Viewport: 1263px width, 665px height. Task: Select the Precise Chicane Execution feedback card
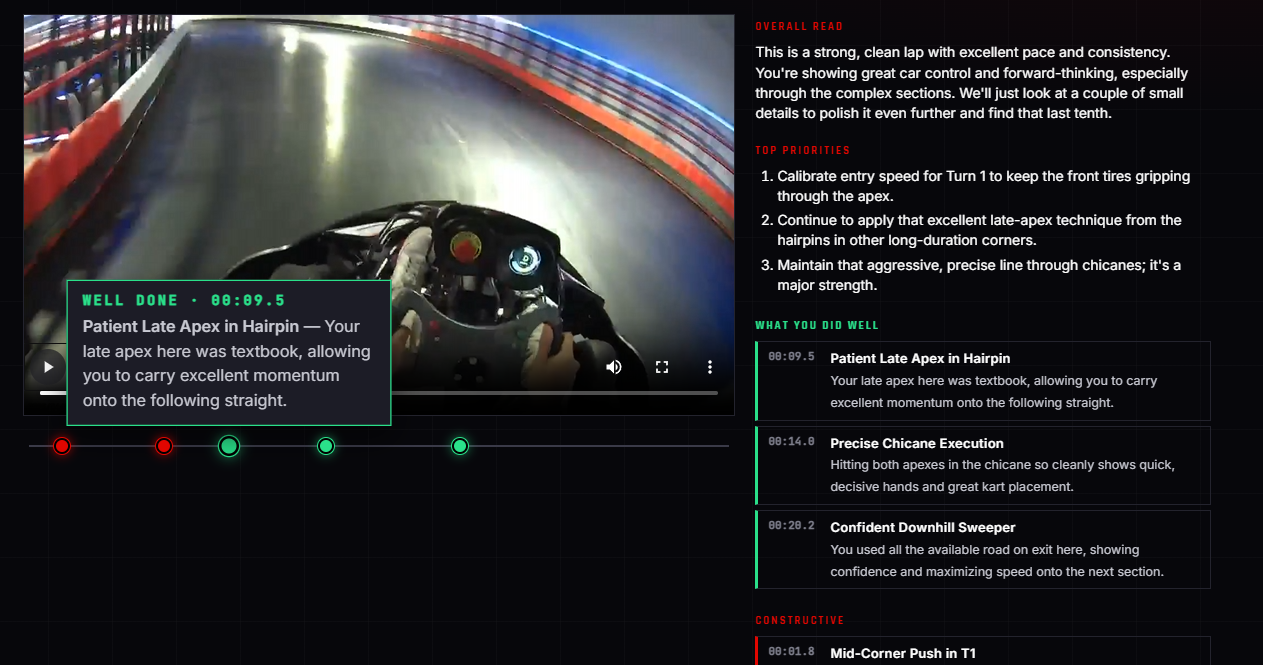[x=983, y=463]
